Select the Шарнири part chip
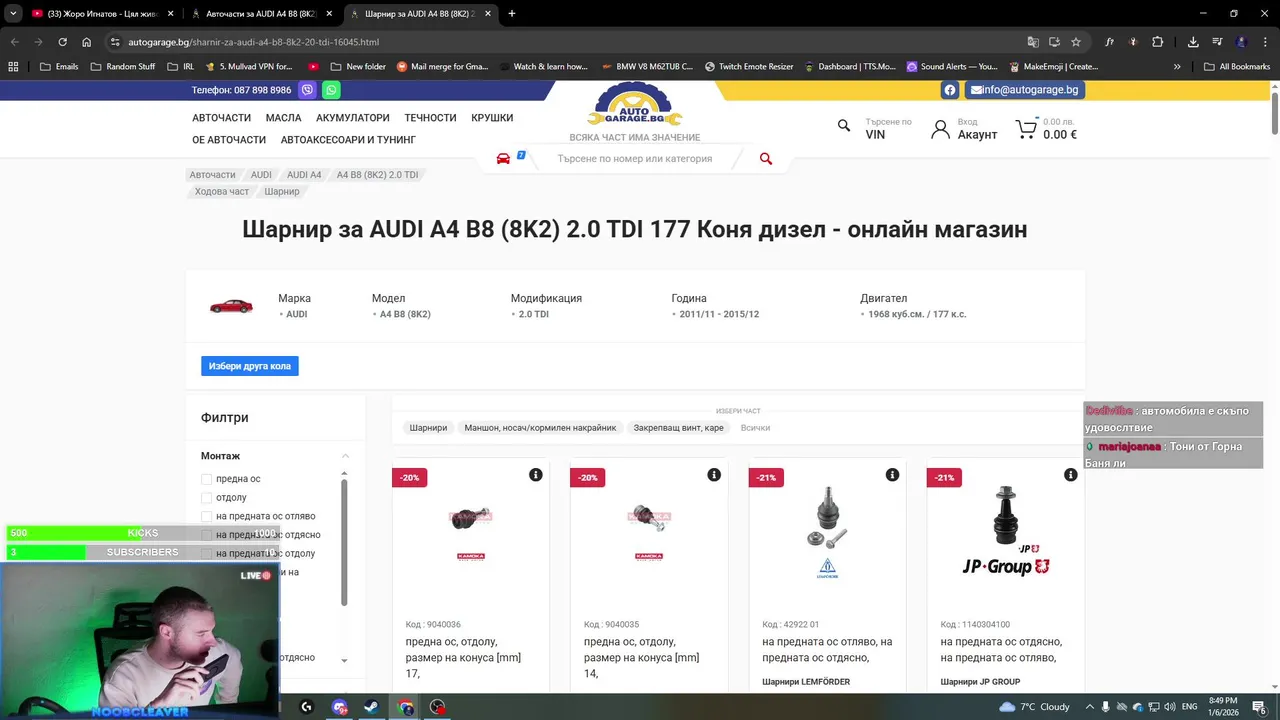The height and width of the screenshot is (720, 1280). click(x=428, y=428)
